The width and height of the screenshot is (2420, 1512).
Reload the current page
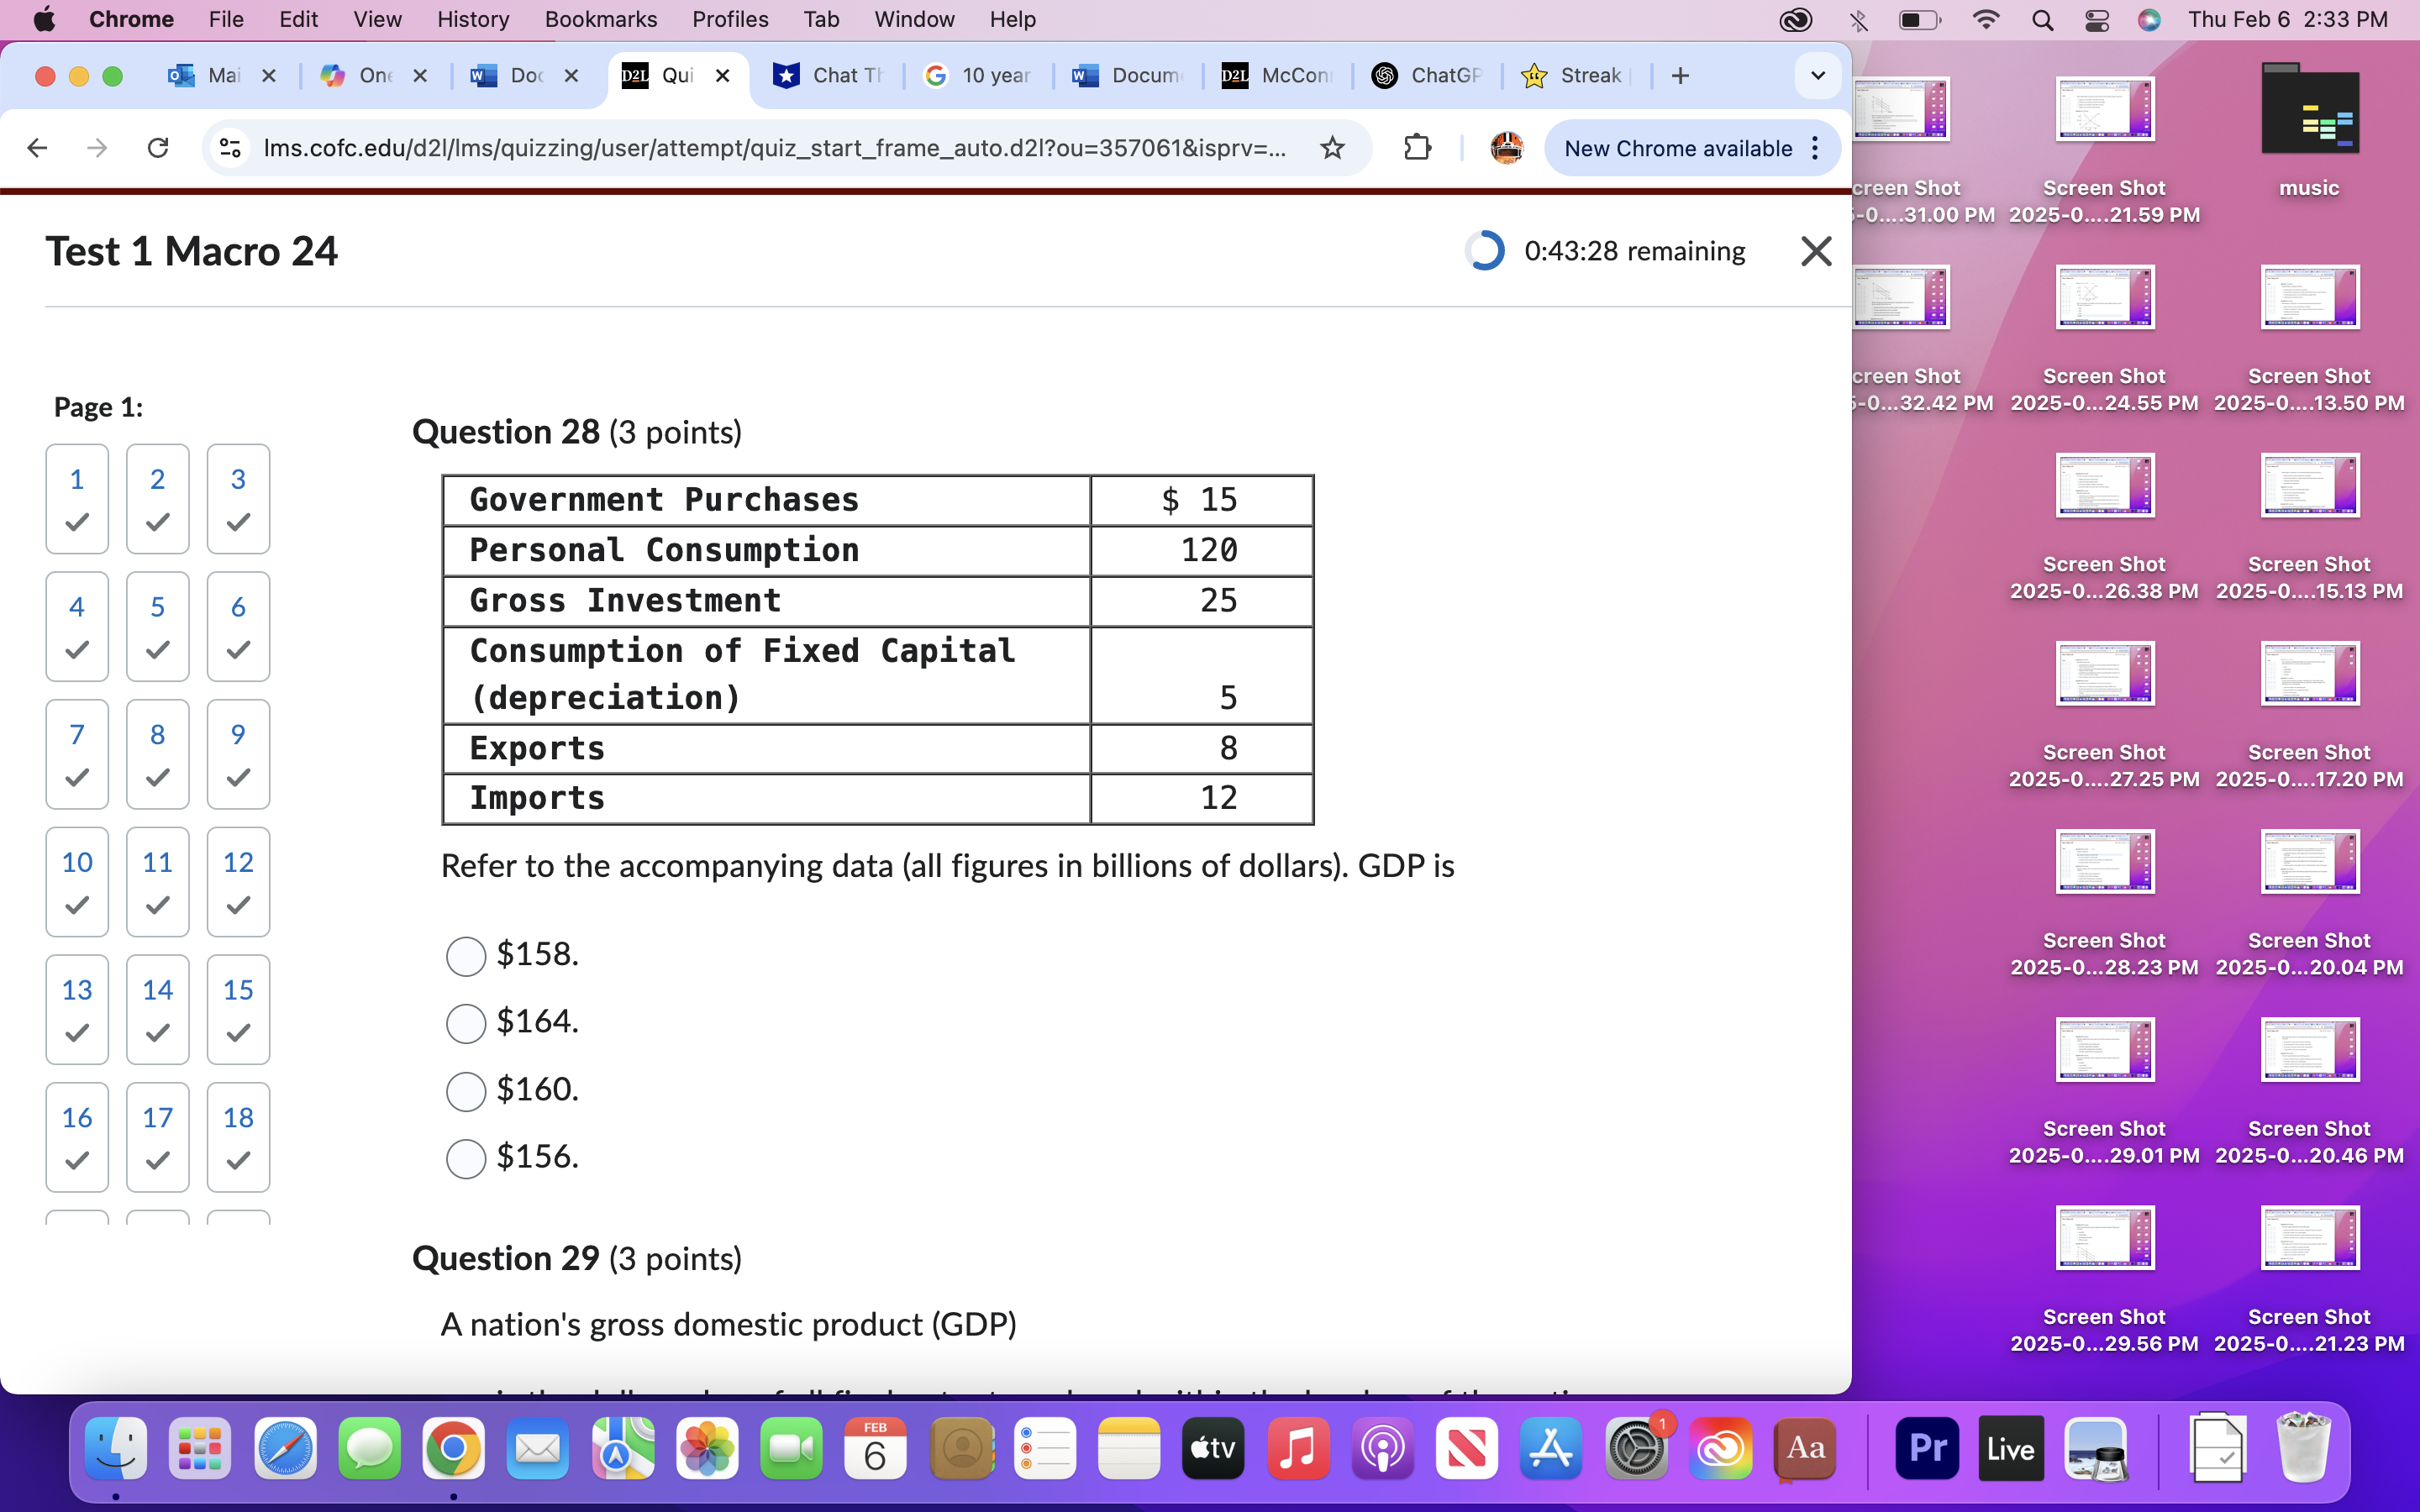coord(158,148)
